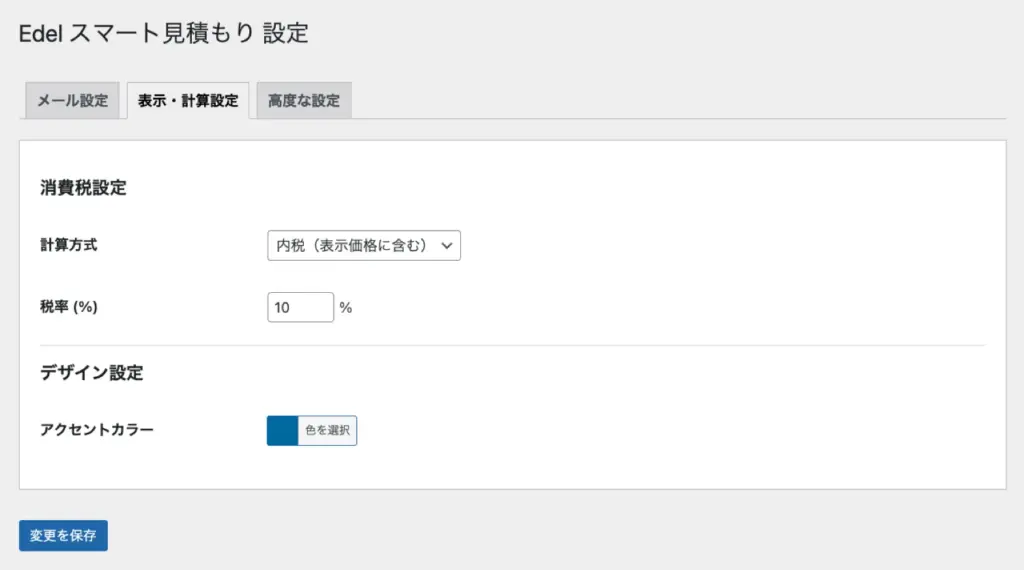Click the word Edel in the page heading
Image resolution: width=1024 pixels, height=570 pixels.
(x=41, y=33)
